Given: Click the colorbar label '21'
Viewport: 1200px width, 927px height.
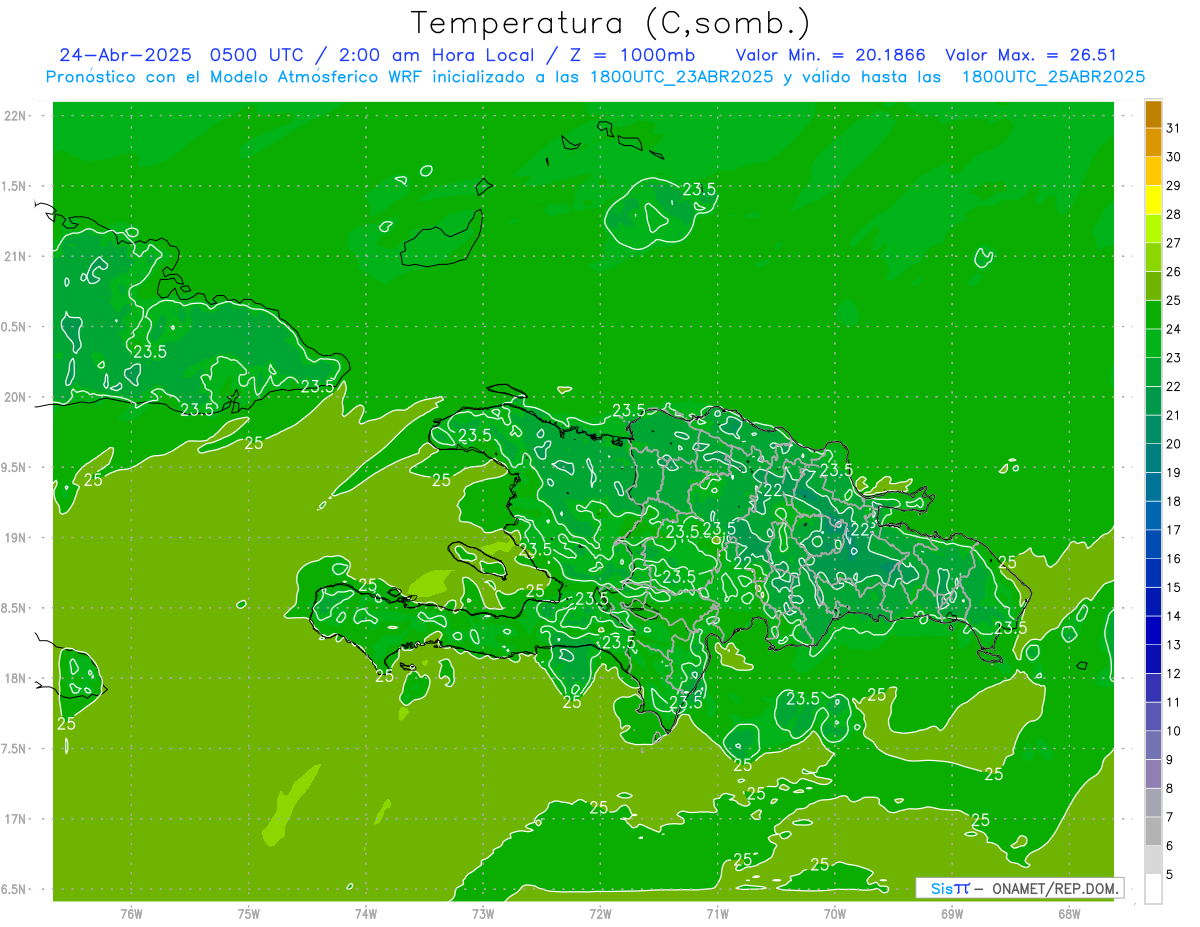Looking at the screenshot, I should coord(1173,415).
